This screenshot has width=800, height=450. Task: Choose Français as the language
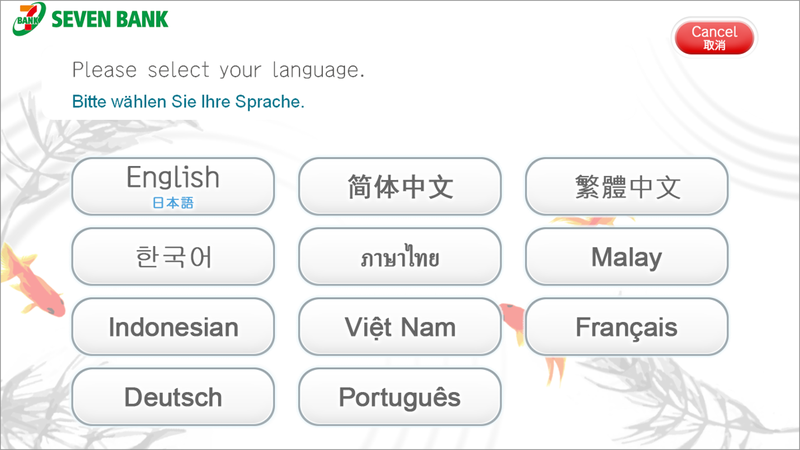pos(627,327)
